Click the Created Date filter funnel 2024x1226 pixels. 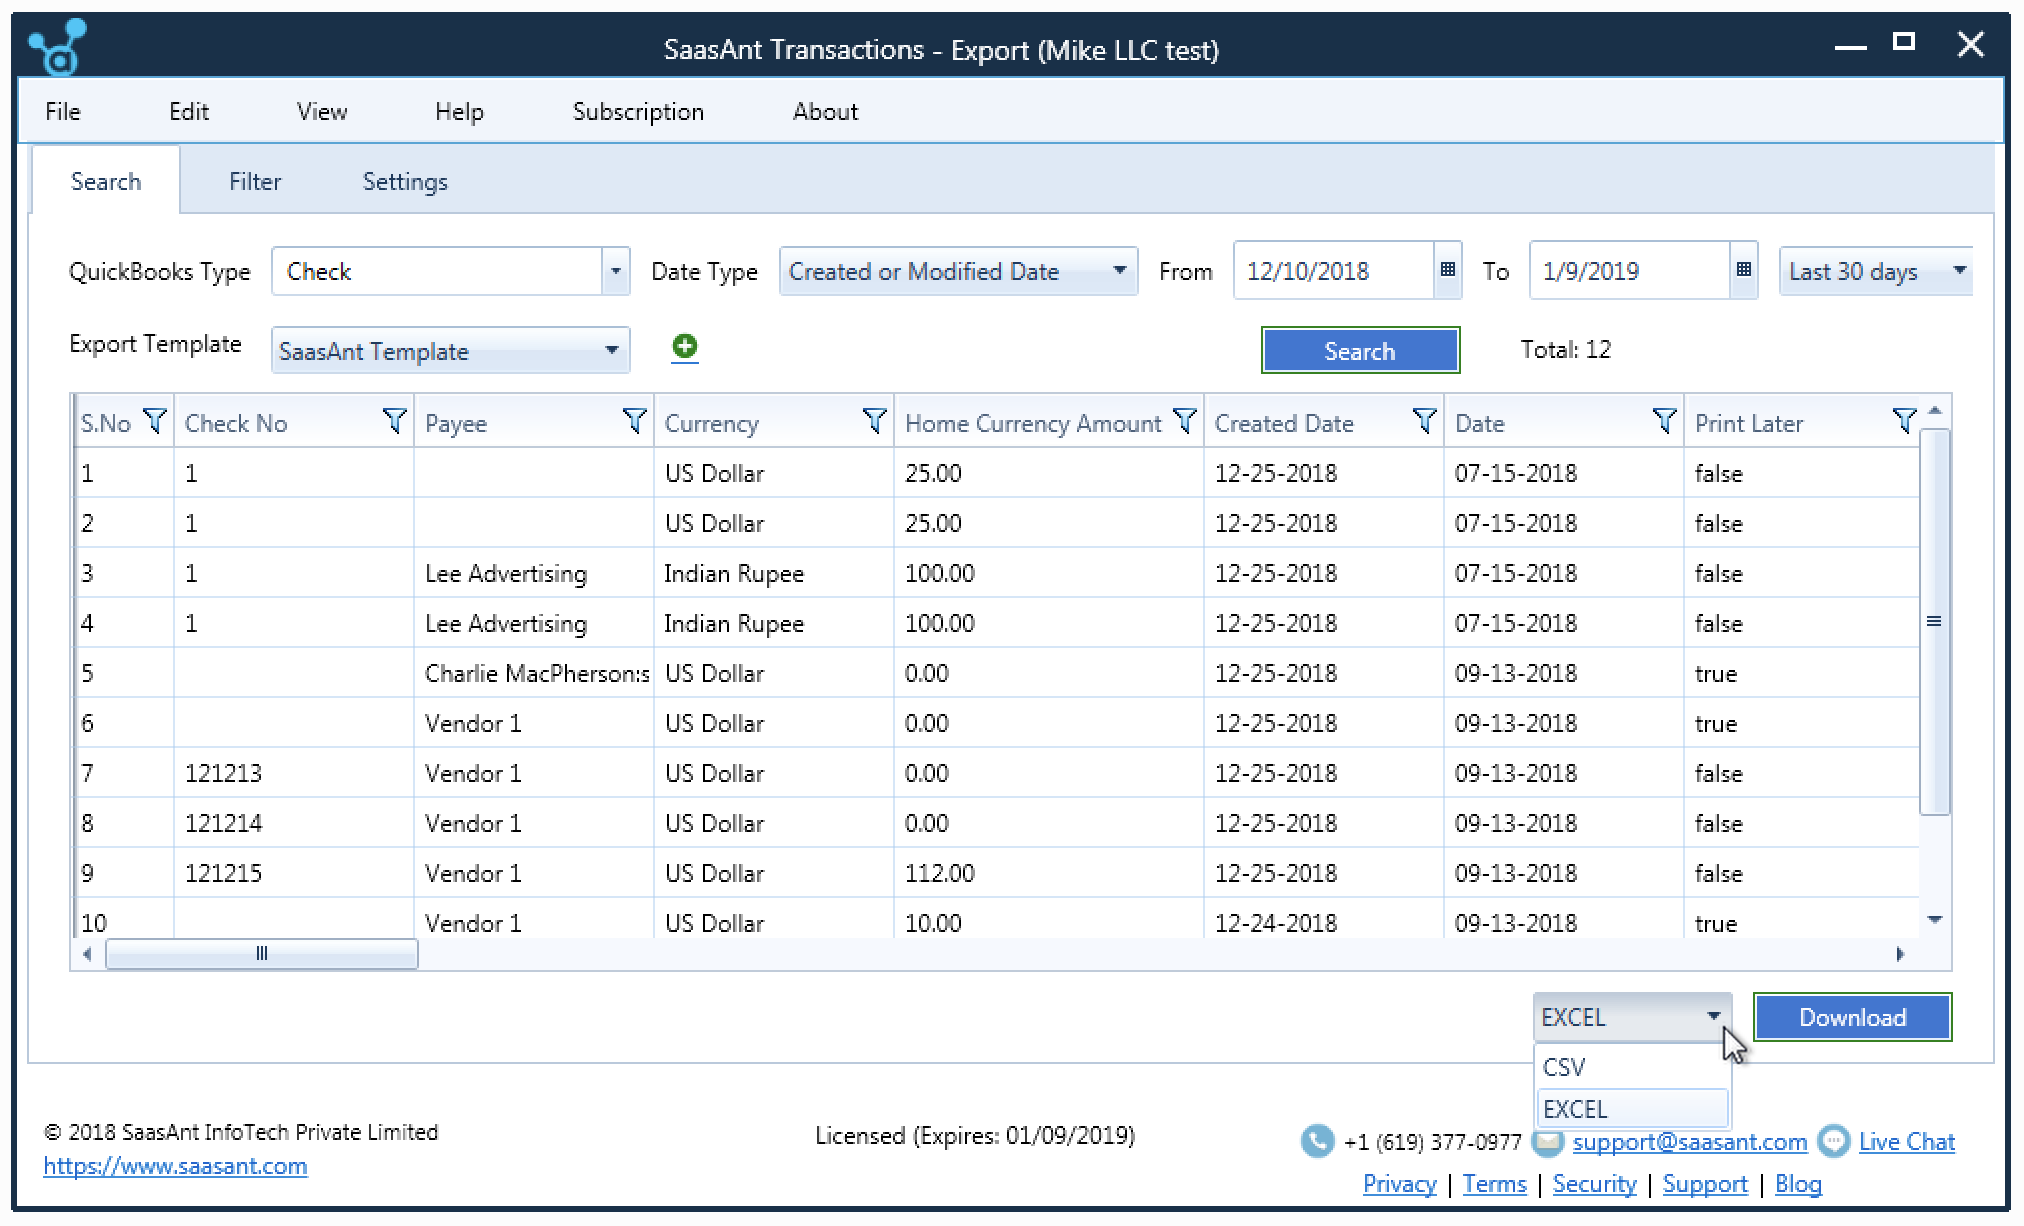(1424, 422)
